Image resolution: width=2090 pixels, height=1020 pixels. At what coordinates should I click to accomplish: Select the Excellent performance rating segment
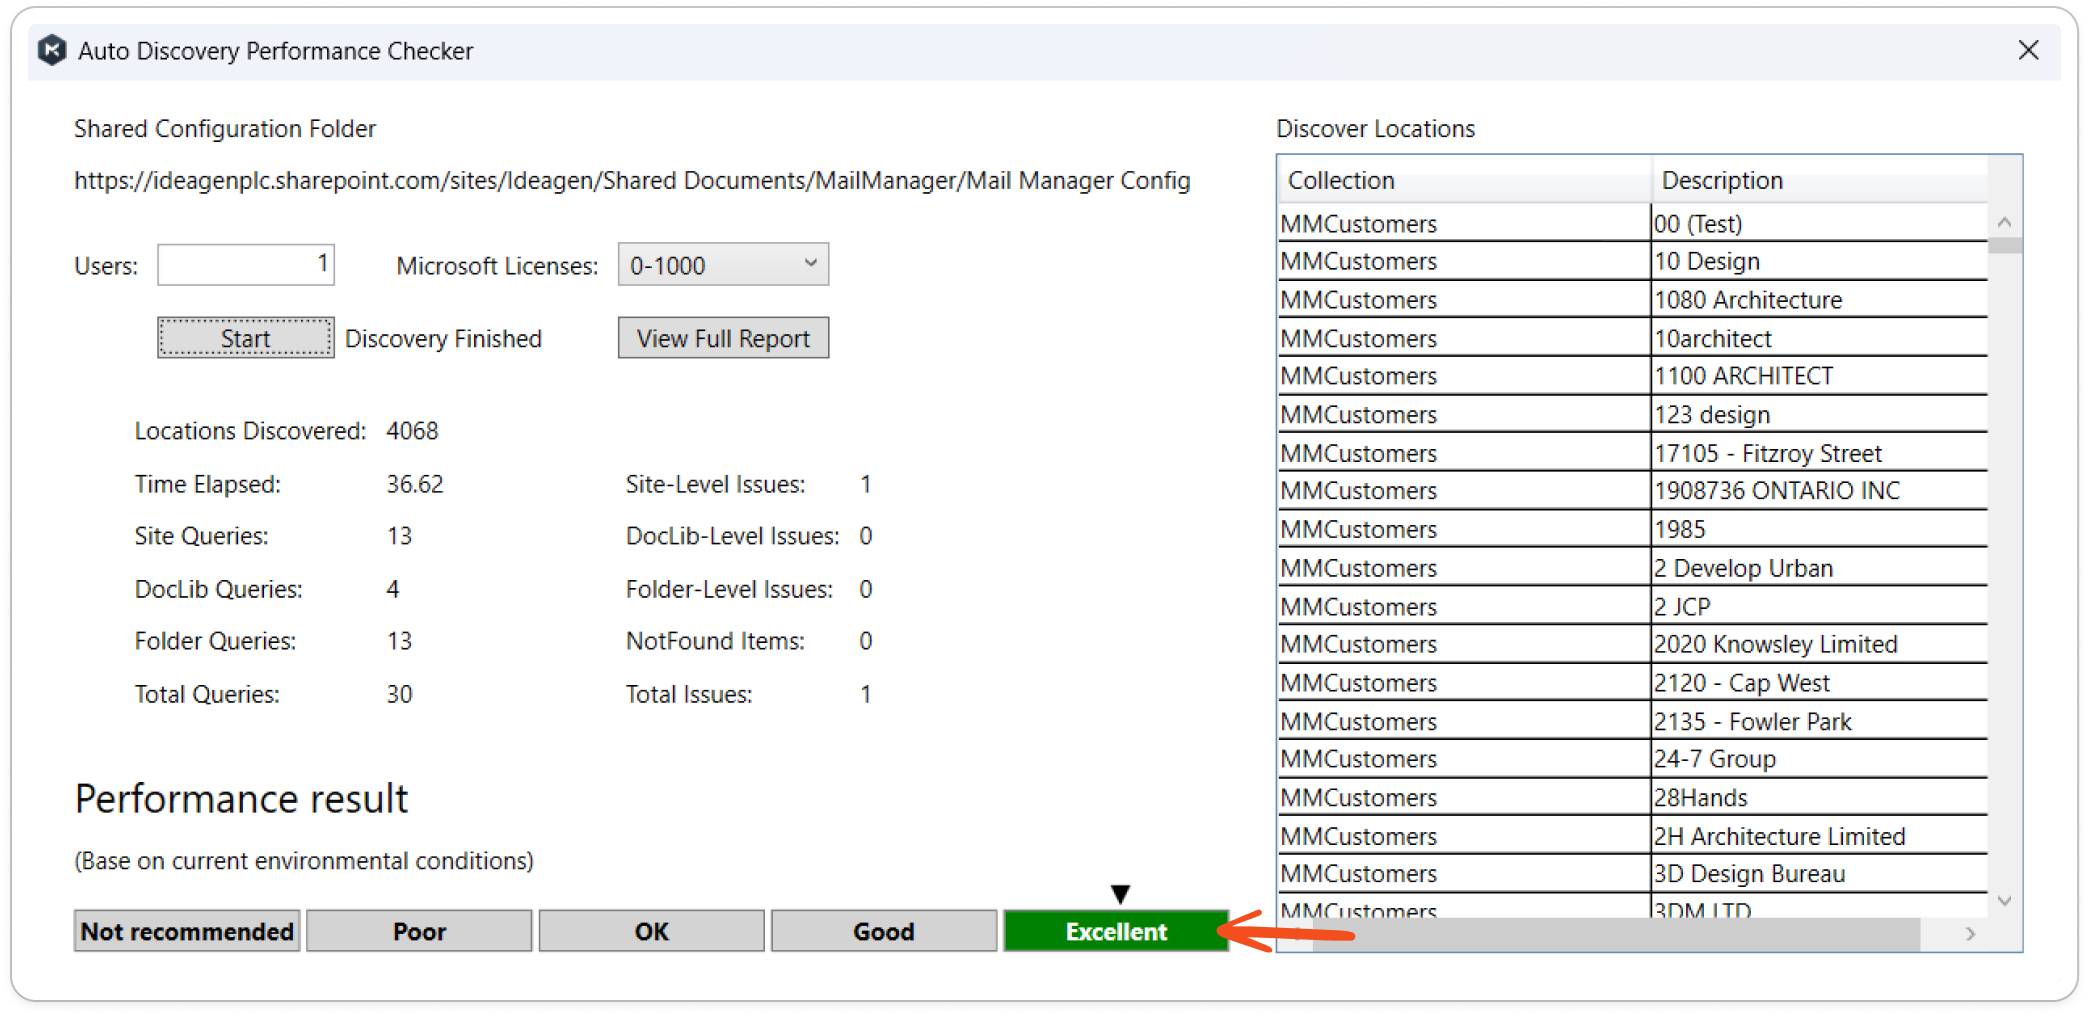[x=1116, y=932]
